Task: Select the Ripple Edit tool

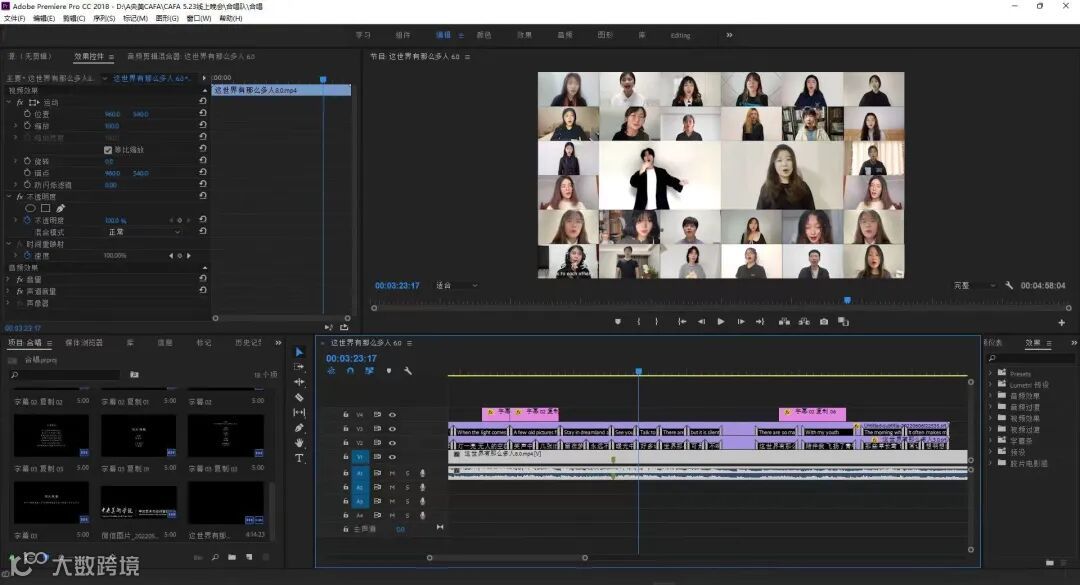Action: [299, 382]
